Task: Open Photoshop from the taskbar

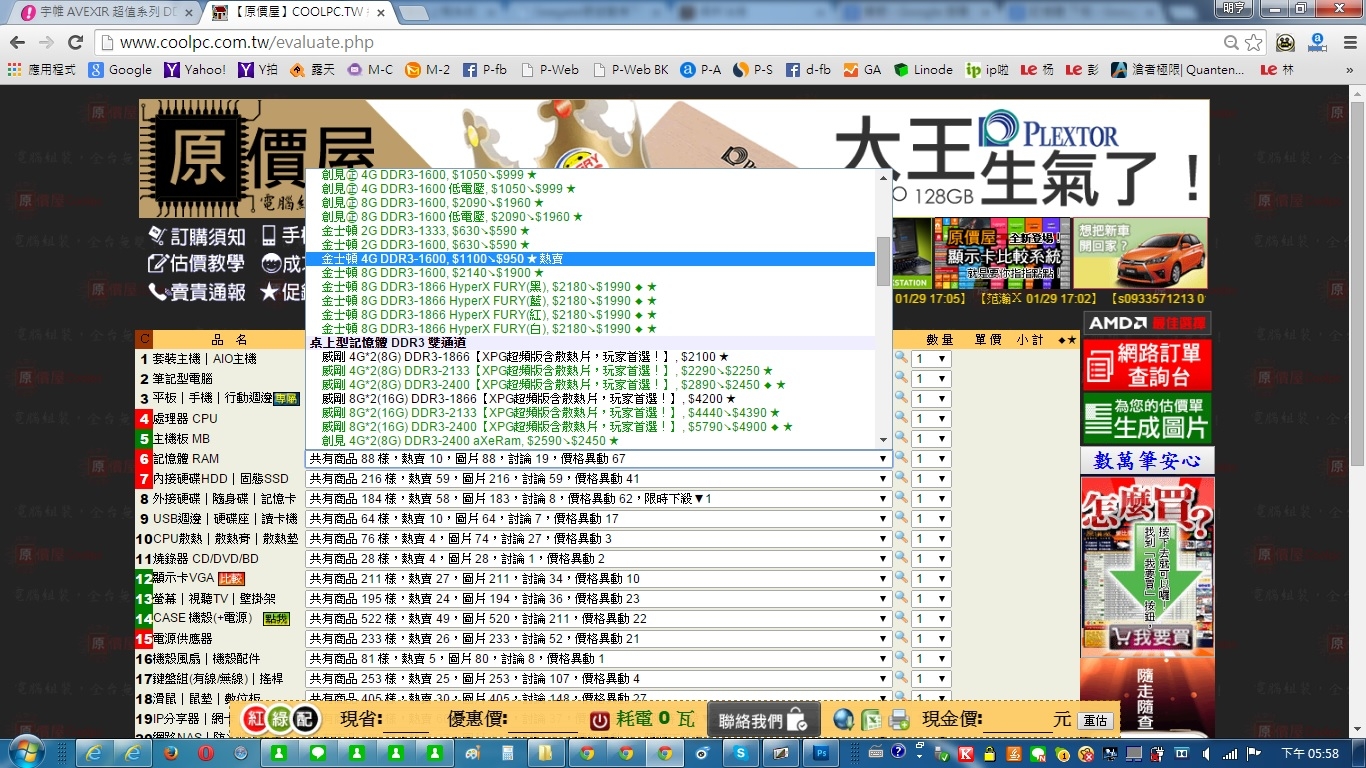Action: coord(821,753)
